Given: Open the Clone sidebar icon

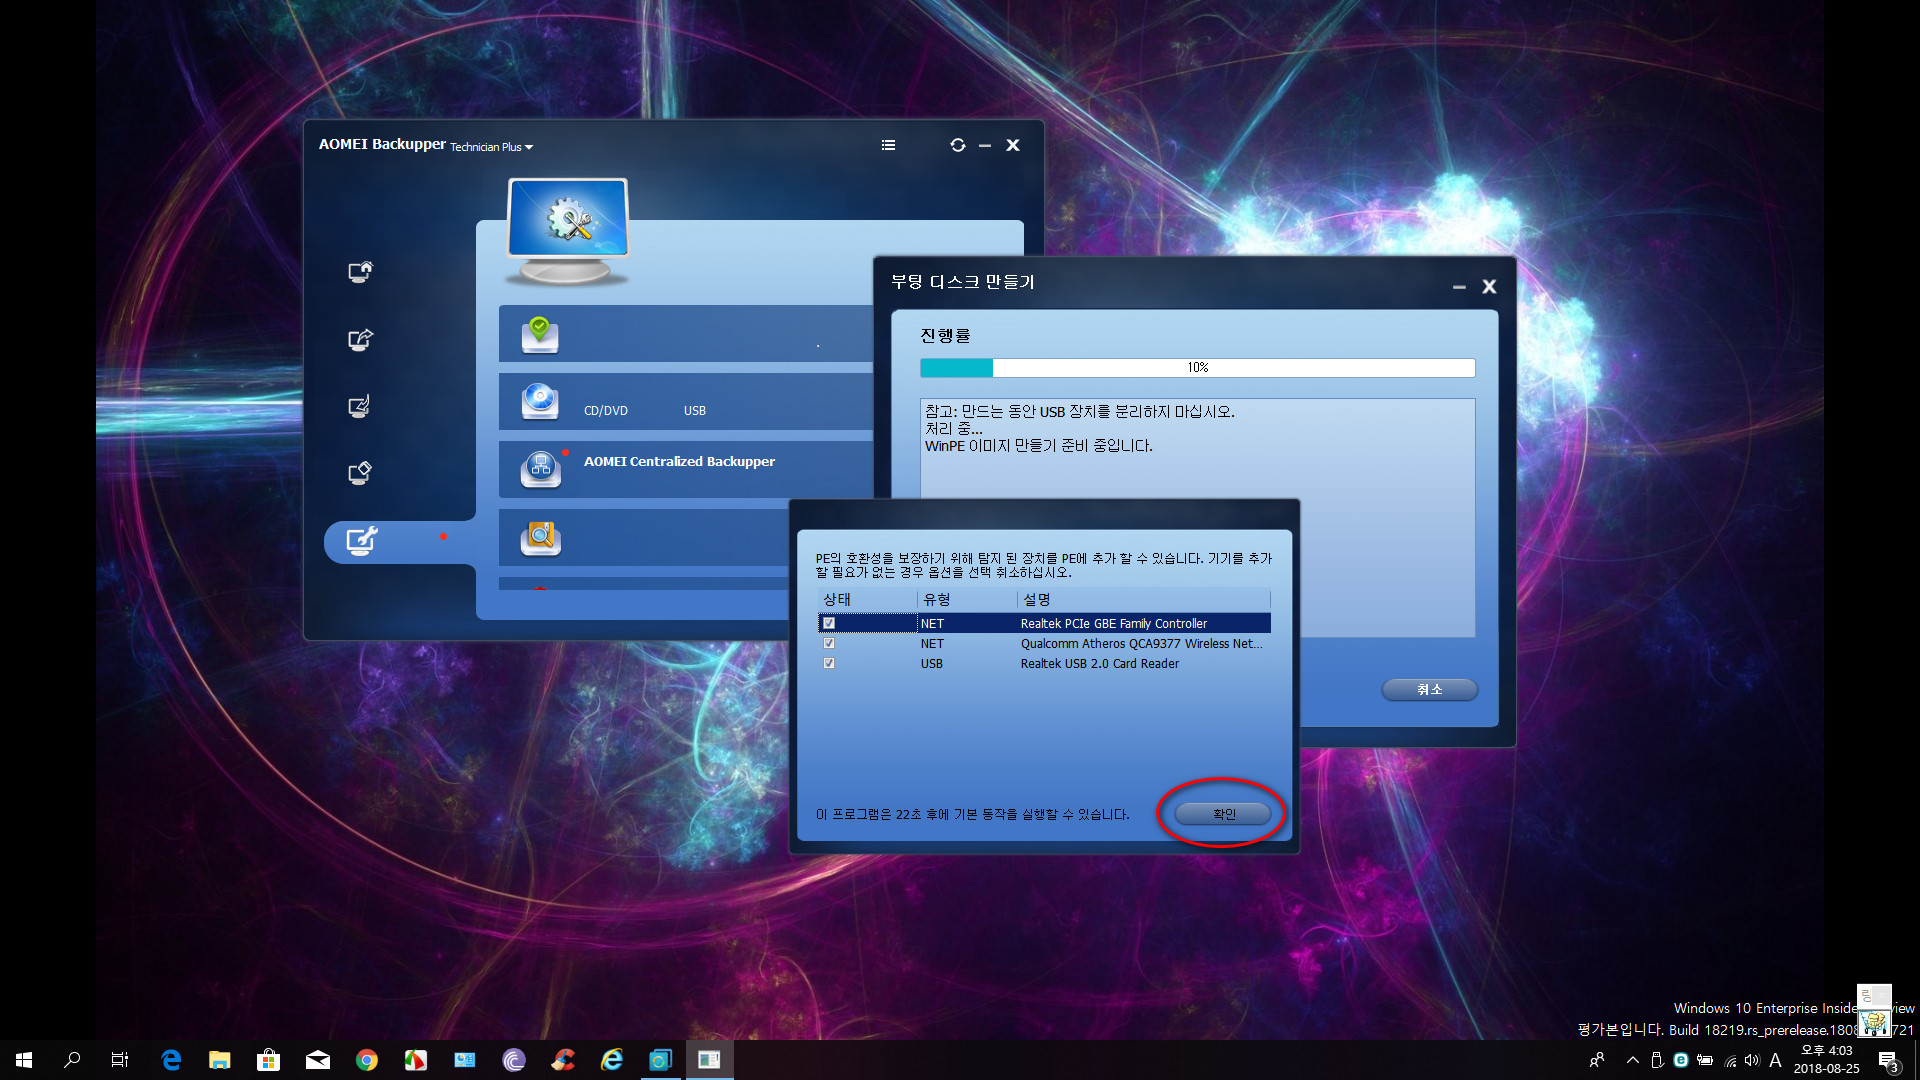Looking at the screenshot, I should point(360,472).
